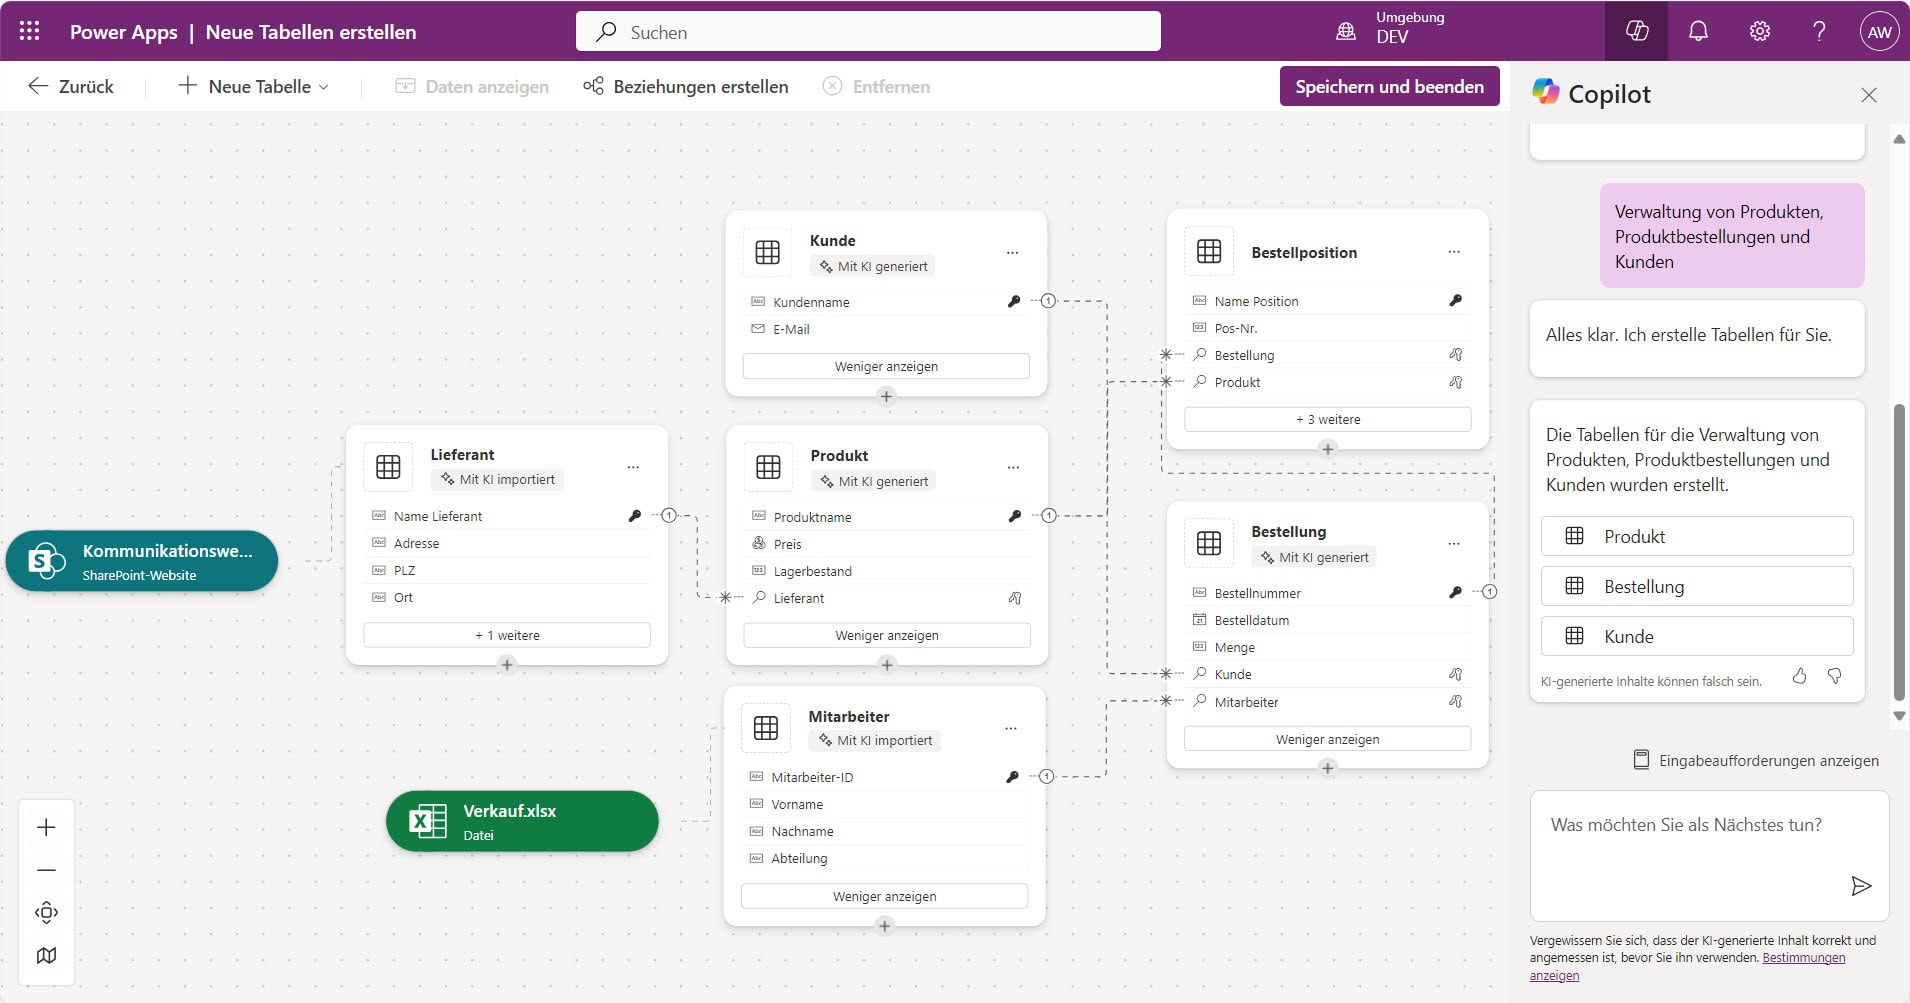
Task: Open the Kunde table options ellipsis
Action: pos(1012,253)
